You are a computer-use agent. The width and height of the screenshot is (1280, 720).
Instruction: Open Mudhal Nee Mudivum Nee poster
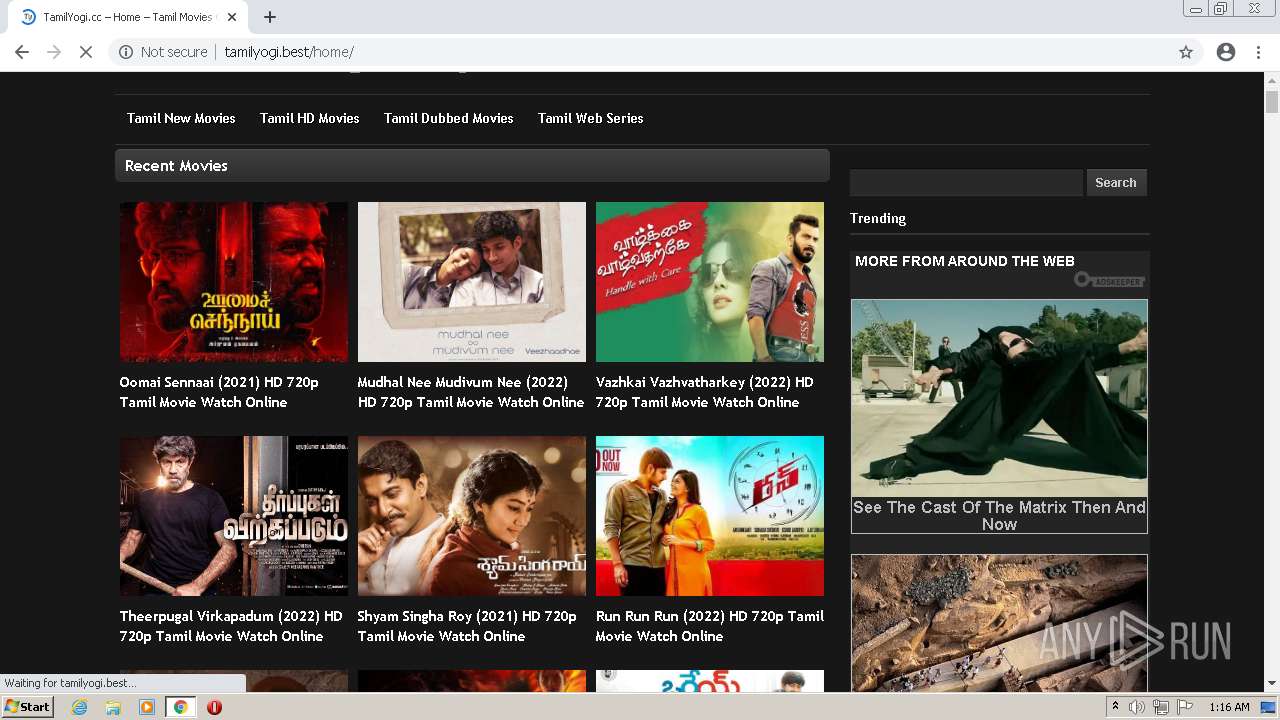coord(472,282)
